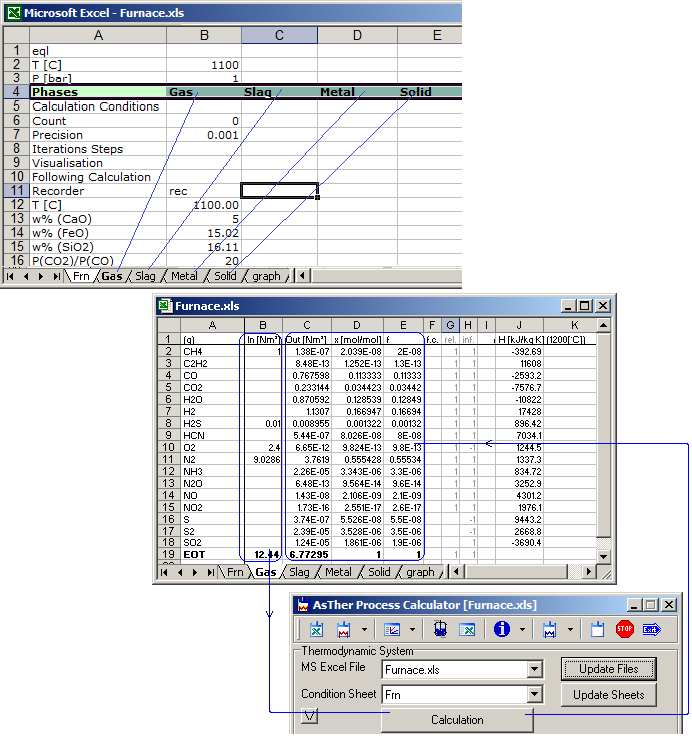Toggle the small expand arrow left of Calculation
Viewport: 692px width, 739px height.
click(x=310, y=715)
